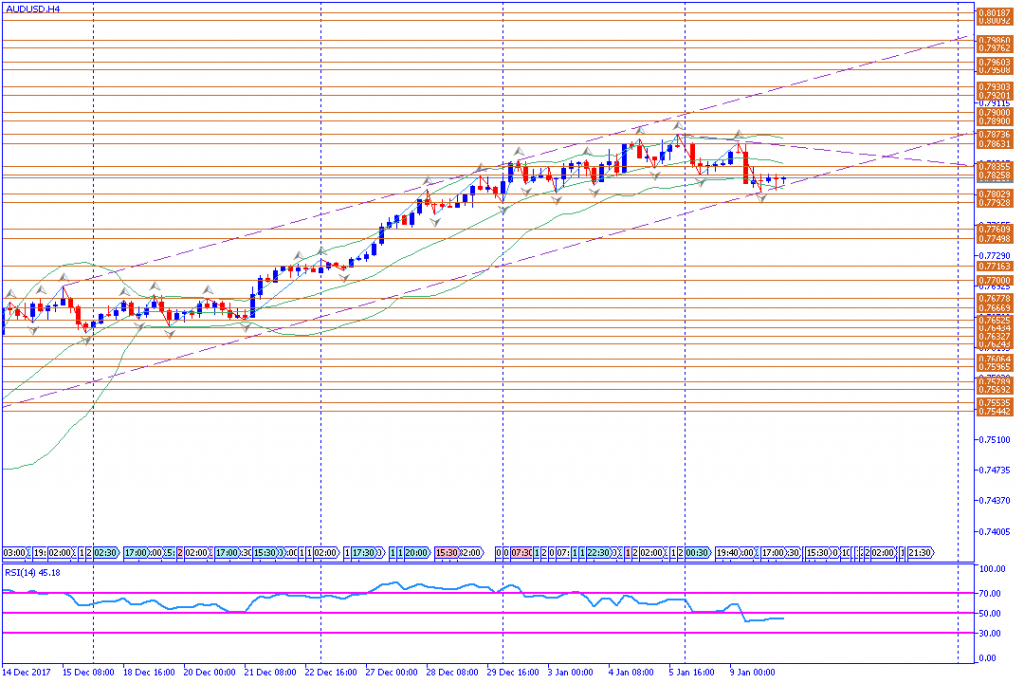Viewport: 1024px width, 683px height.
Task: Click the pink 07:30 event marker
Action: 521,552
